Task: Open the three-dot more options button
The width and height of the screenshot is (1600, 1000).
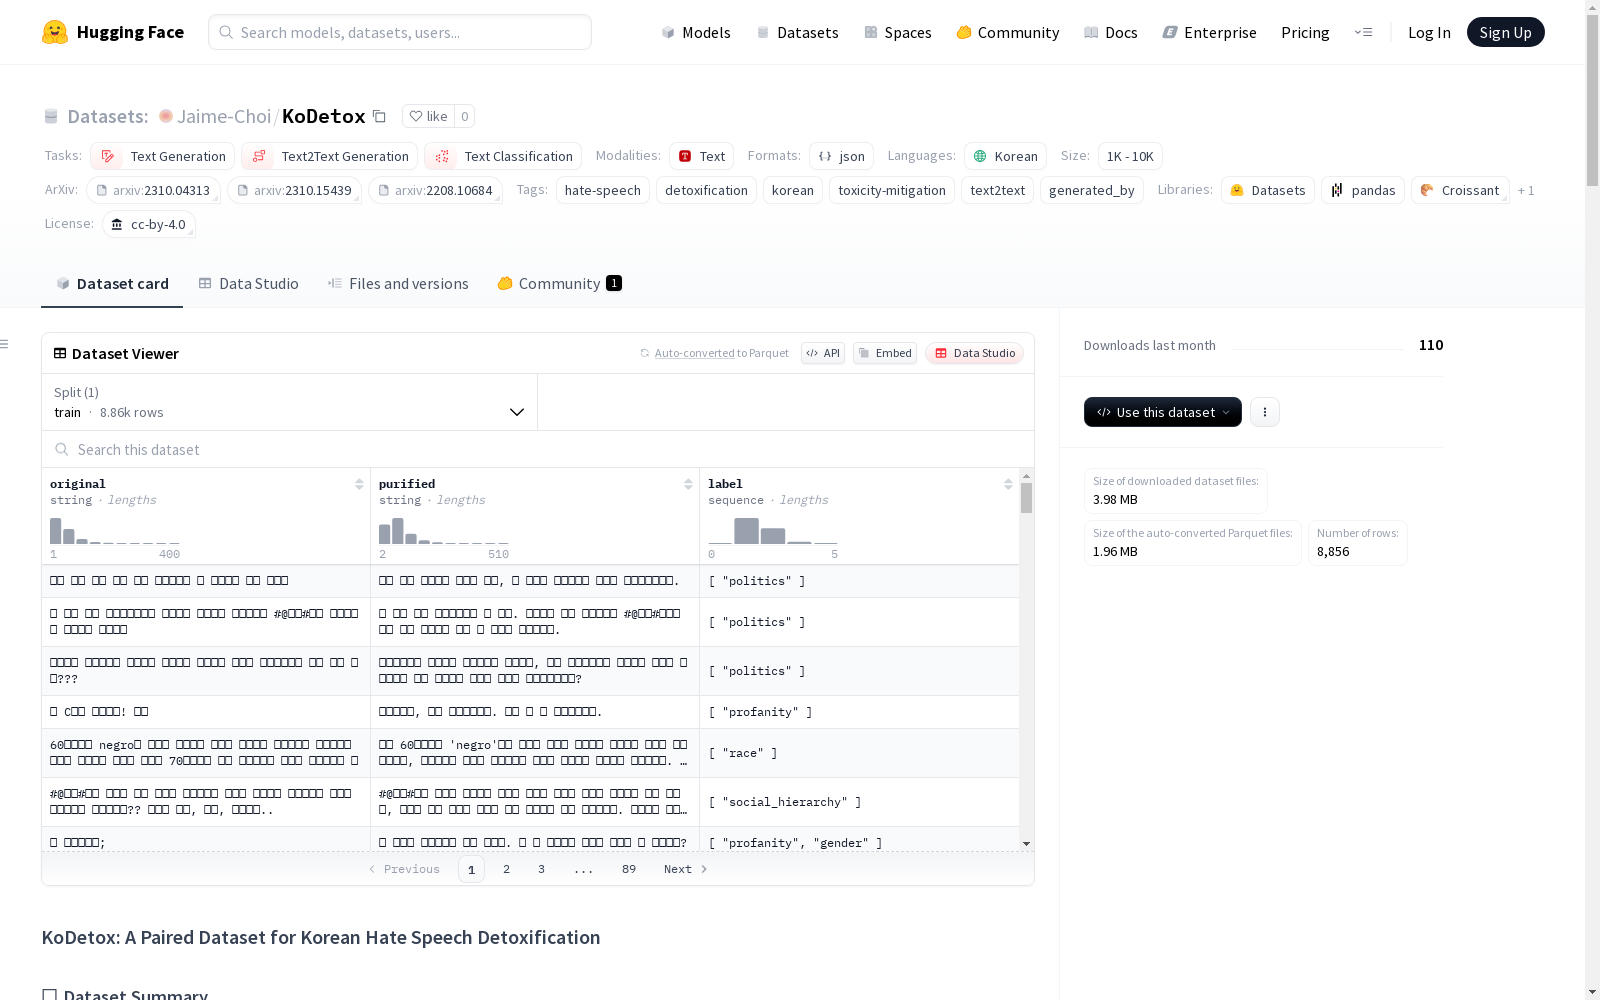Action: pos(1265,412)
